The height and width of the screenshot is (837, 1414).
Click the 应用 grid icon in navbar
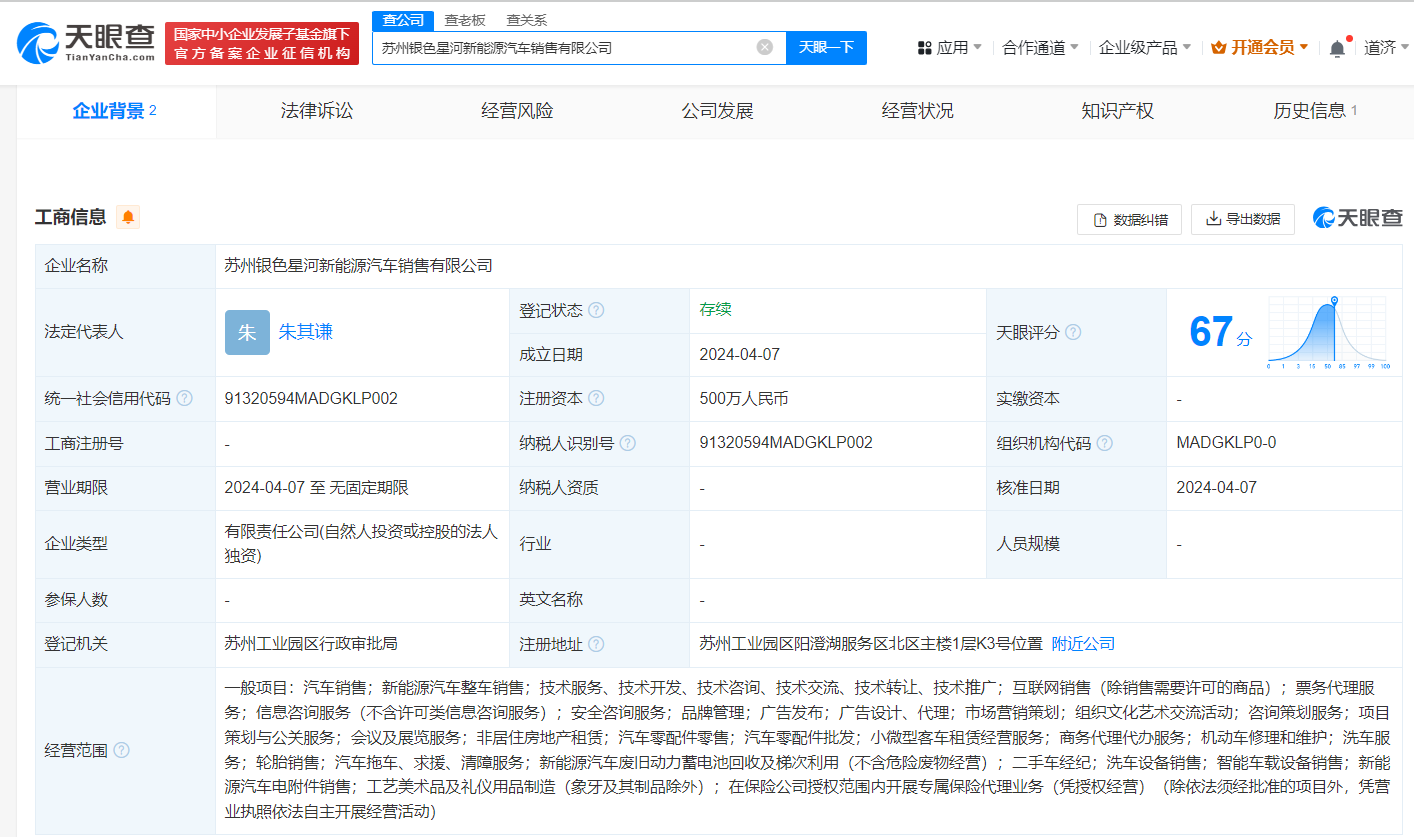(x=923, y=46)
